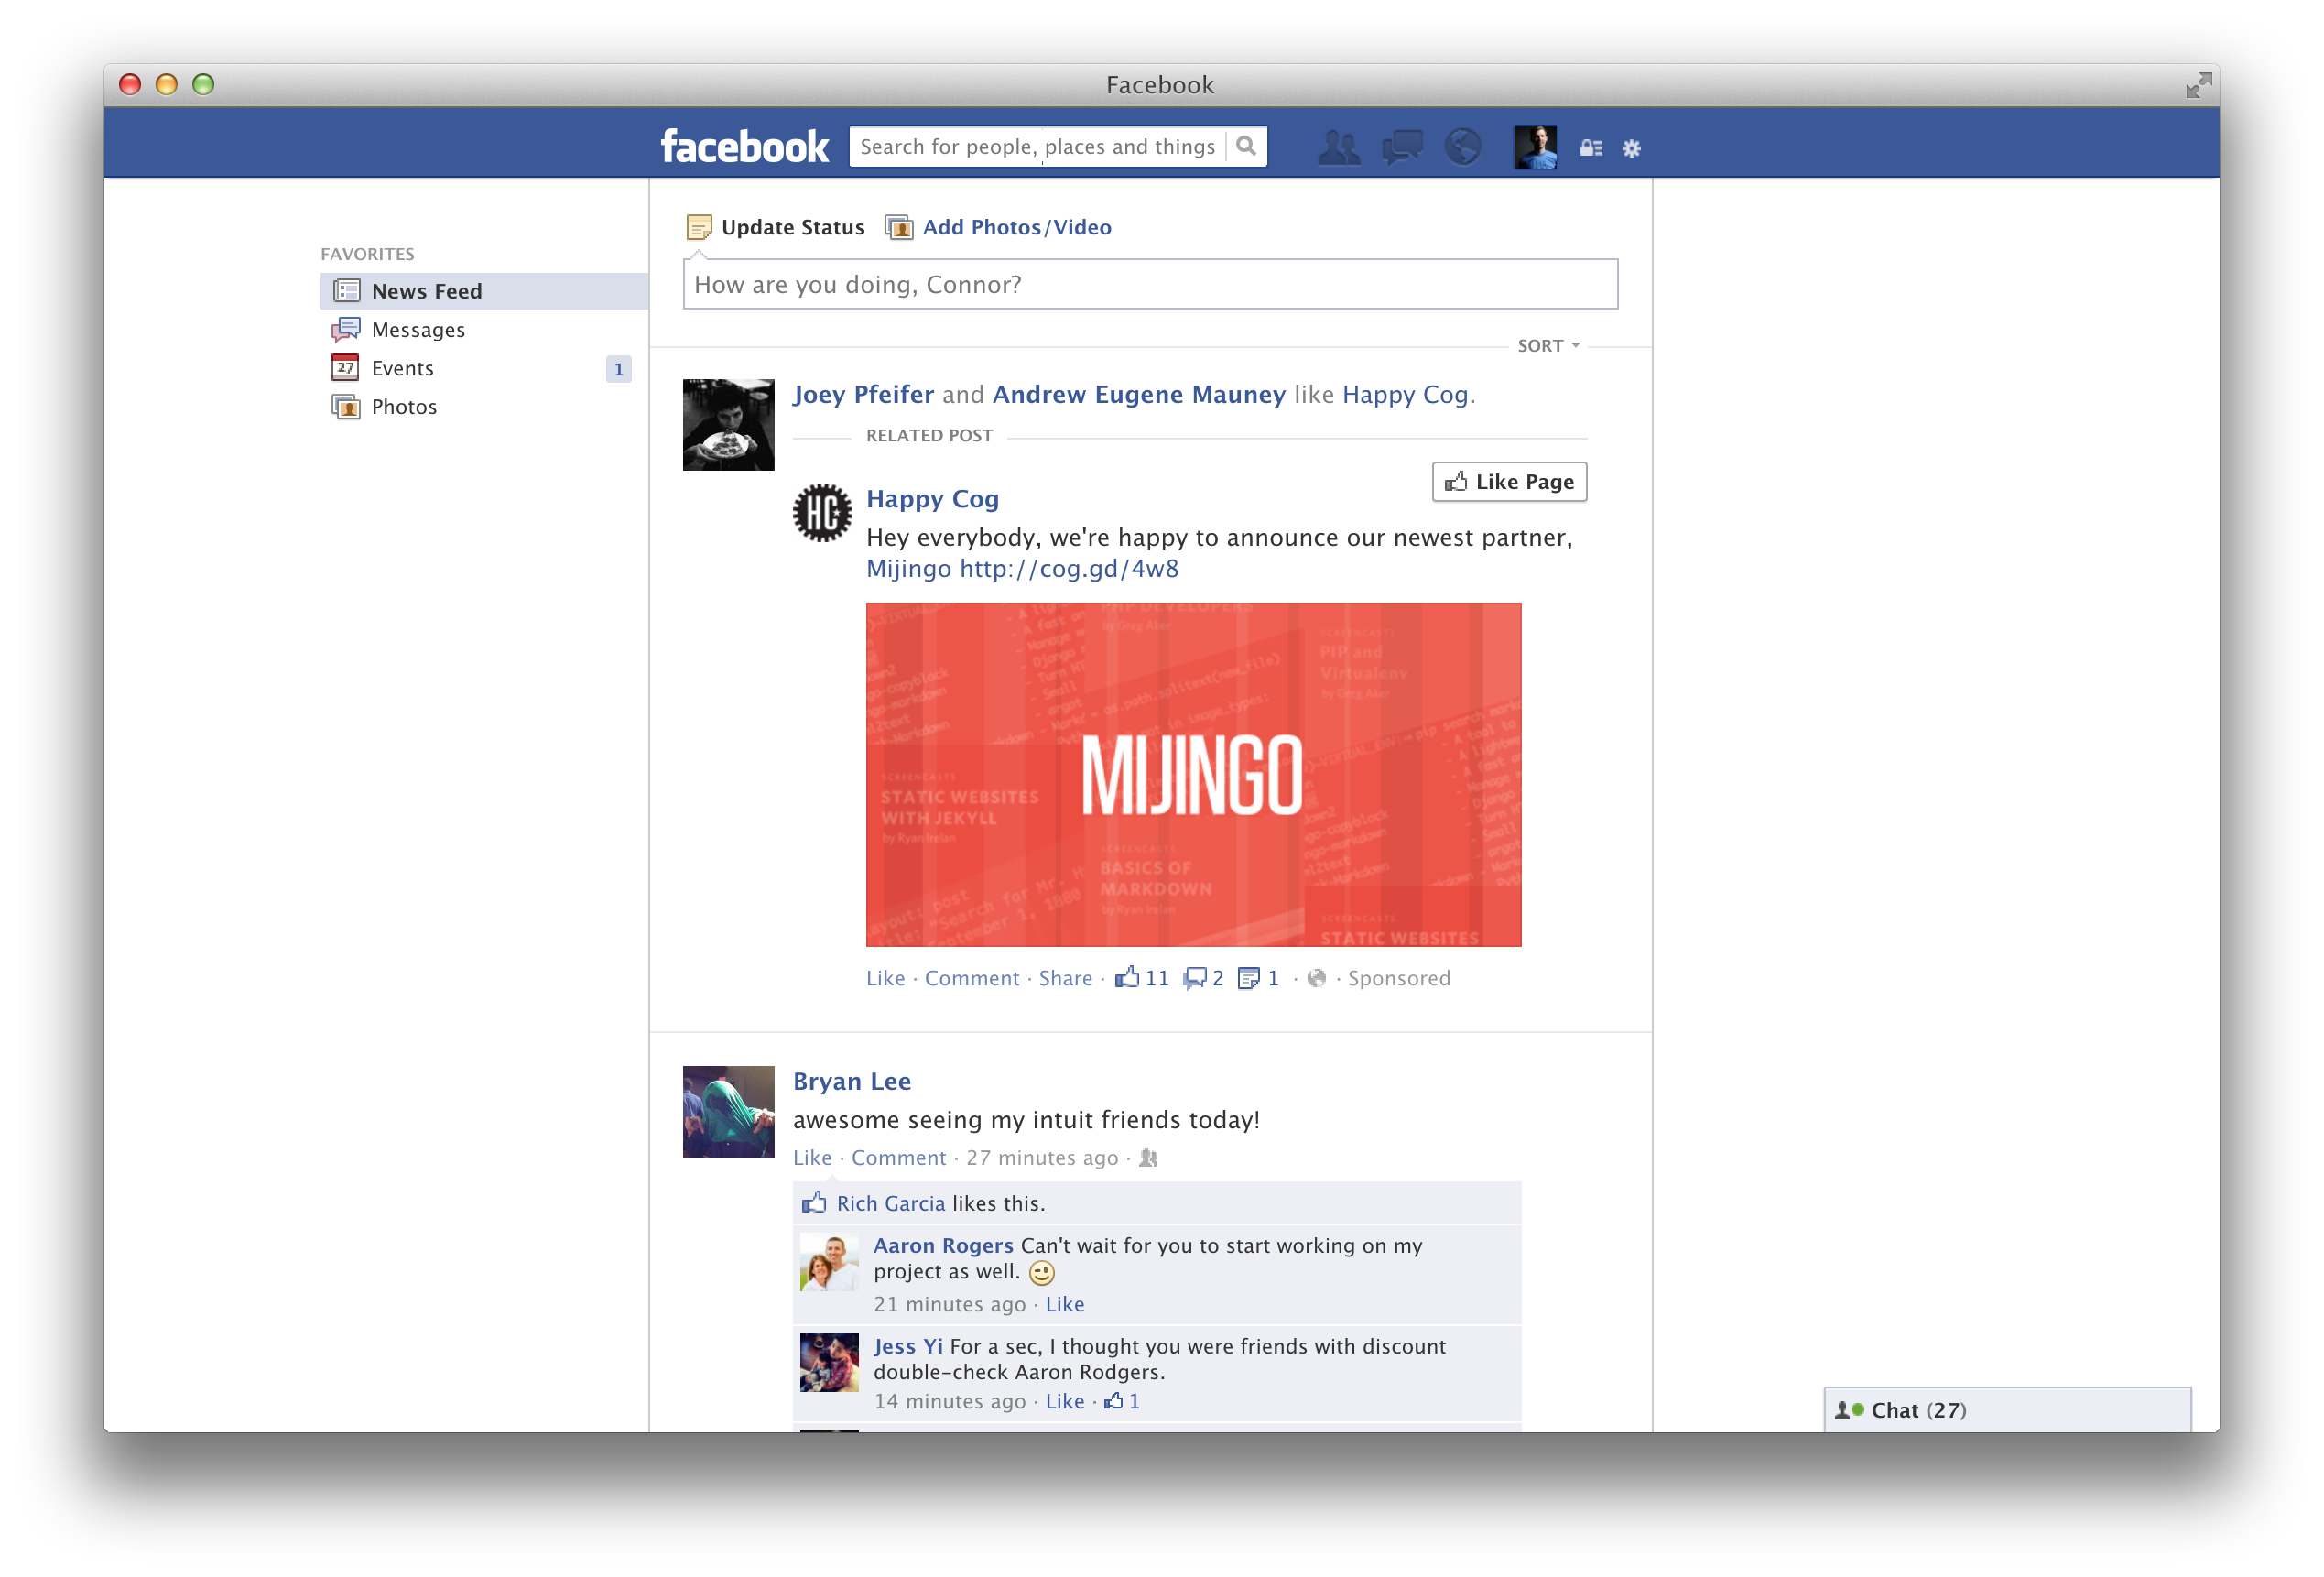The height and width of the screenshot is (1577, 2324).
Task: Open the messages icon in top bar
Action: [x=1402, y=148]
